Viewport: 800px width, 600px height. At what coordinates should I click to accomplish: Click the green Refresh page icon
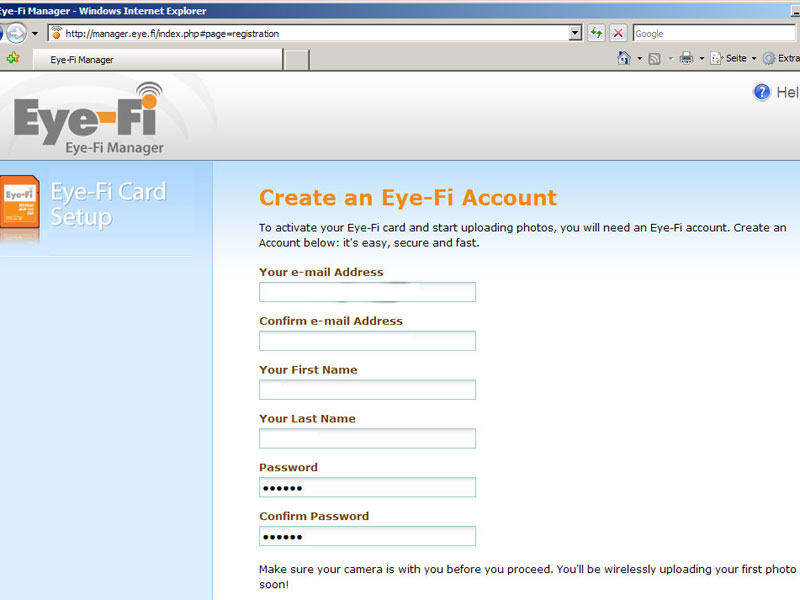tap(596, 34)
